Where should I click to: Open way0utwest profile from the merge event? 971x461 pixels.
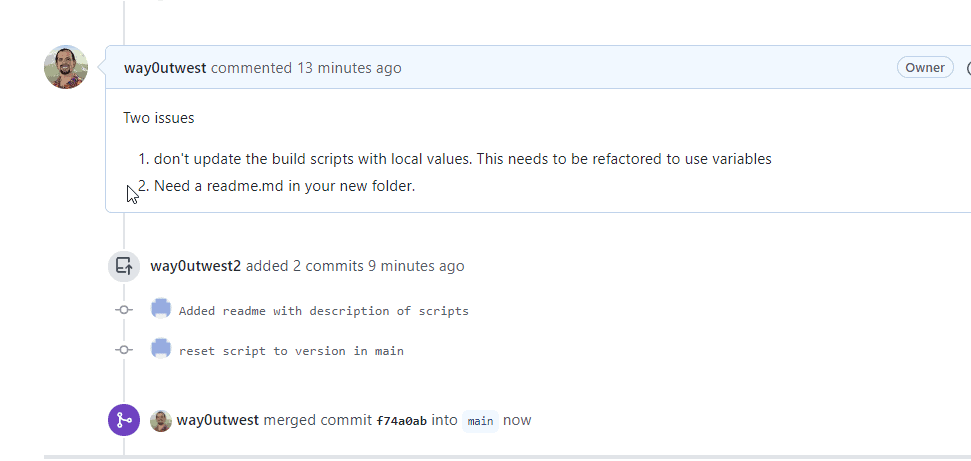(218, 420)
